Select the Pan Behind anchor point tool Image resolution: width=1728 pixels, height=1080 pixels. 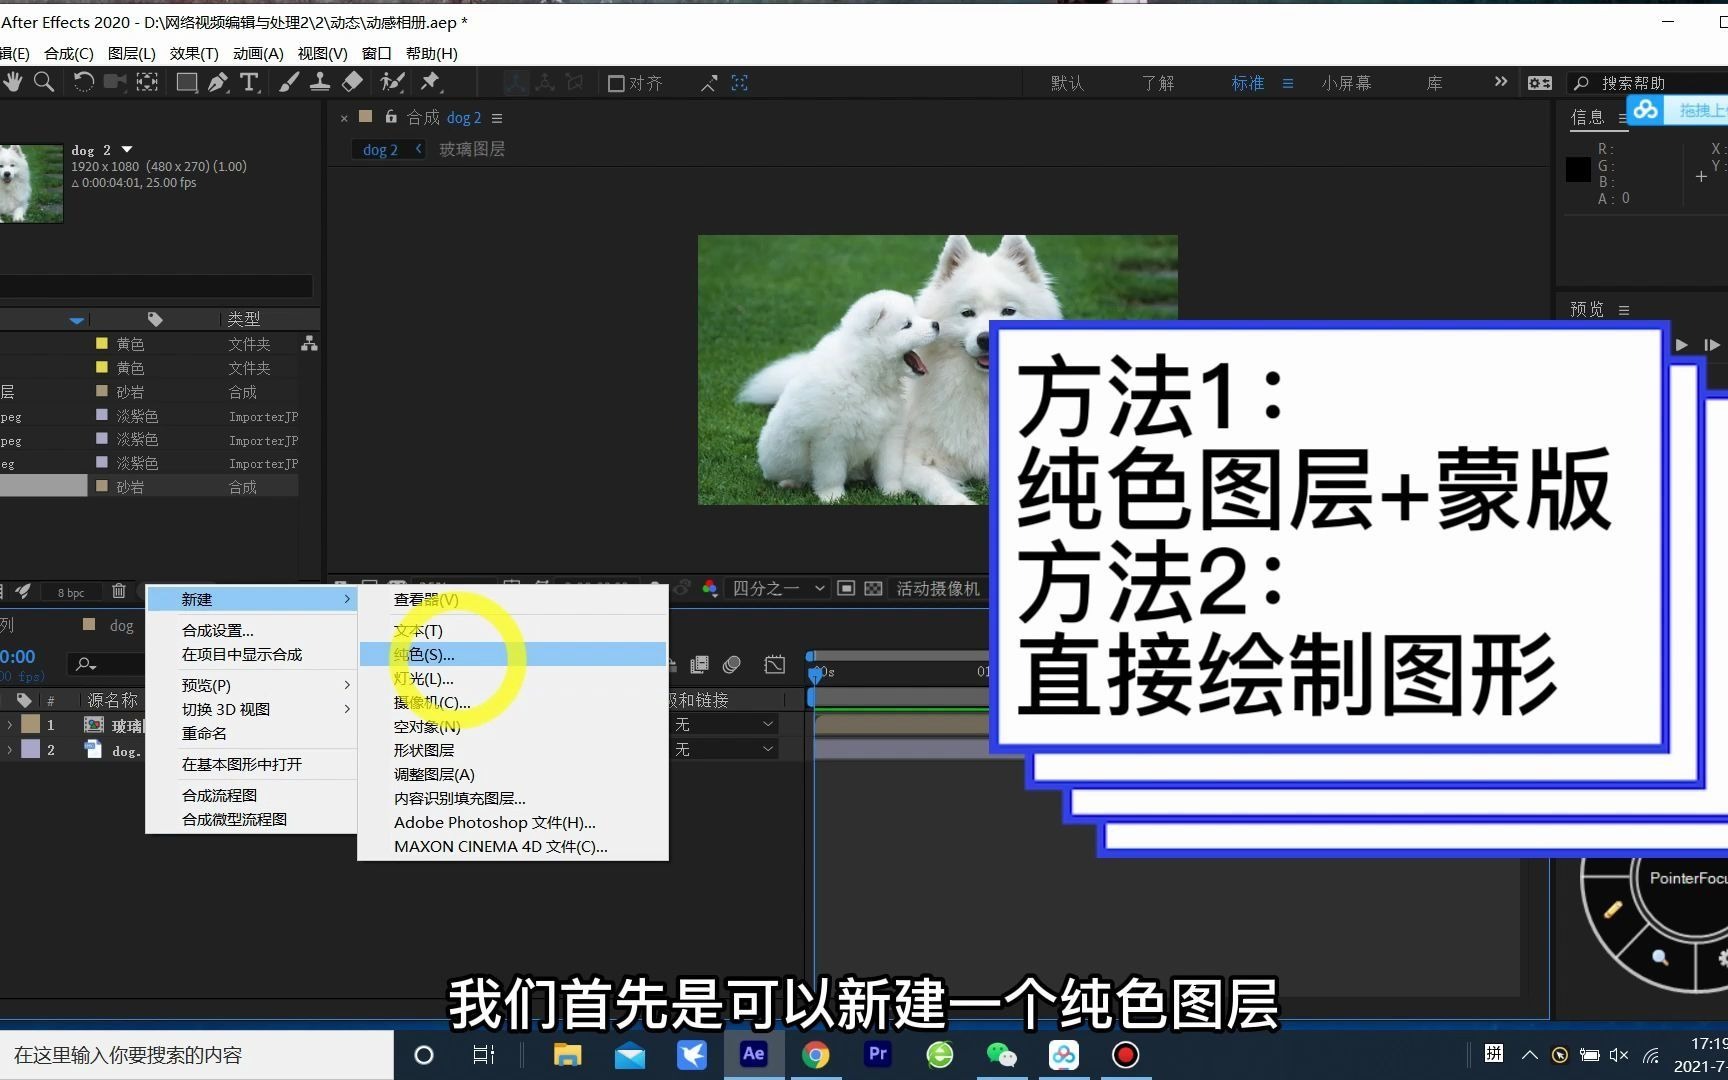tap(147, 82)
